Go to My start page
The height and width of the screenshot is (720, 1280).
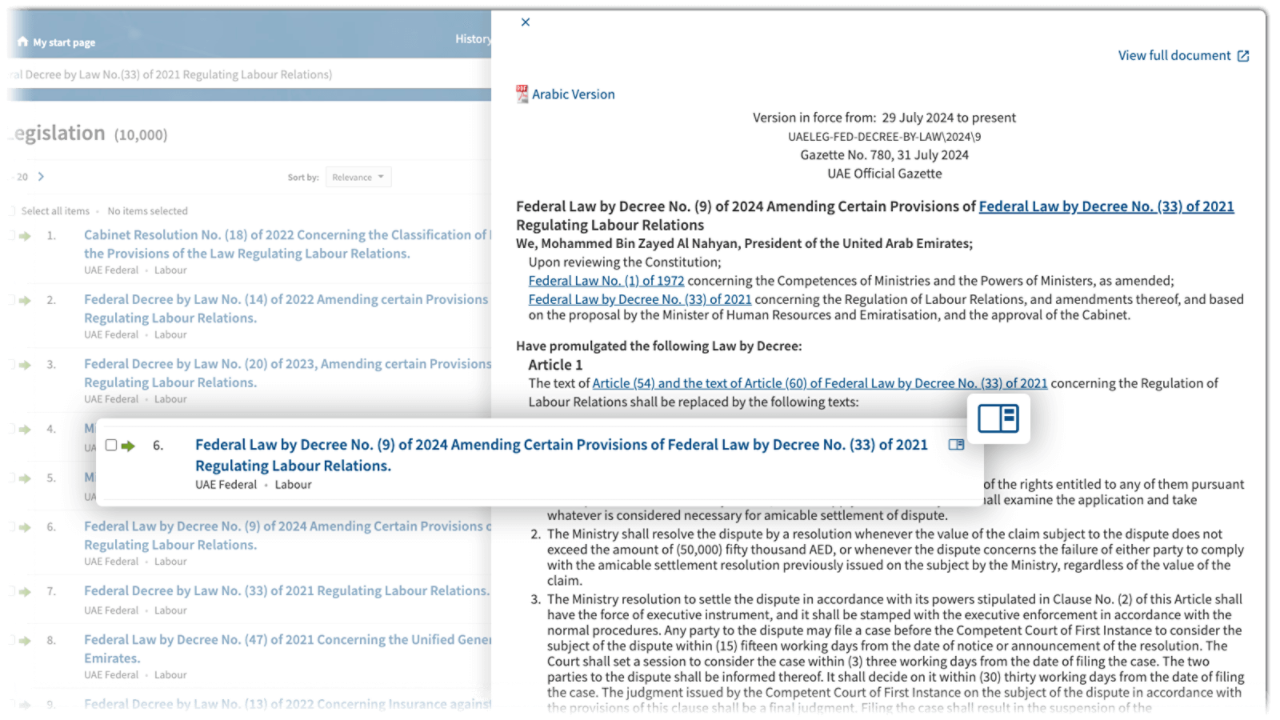point(63,43)
